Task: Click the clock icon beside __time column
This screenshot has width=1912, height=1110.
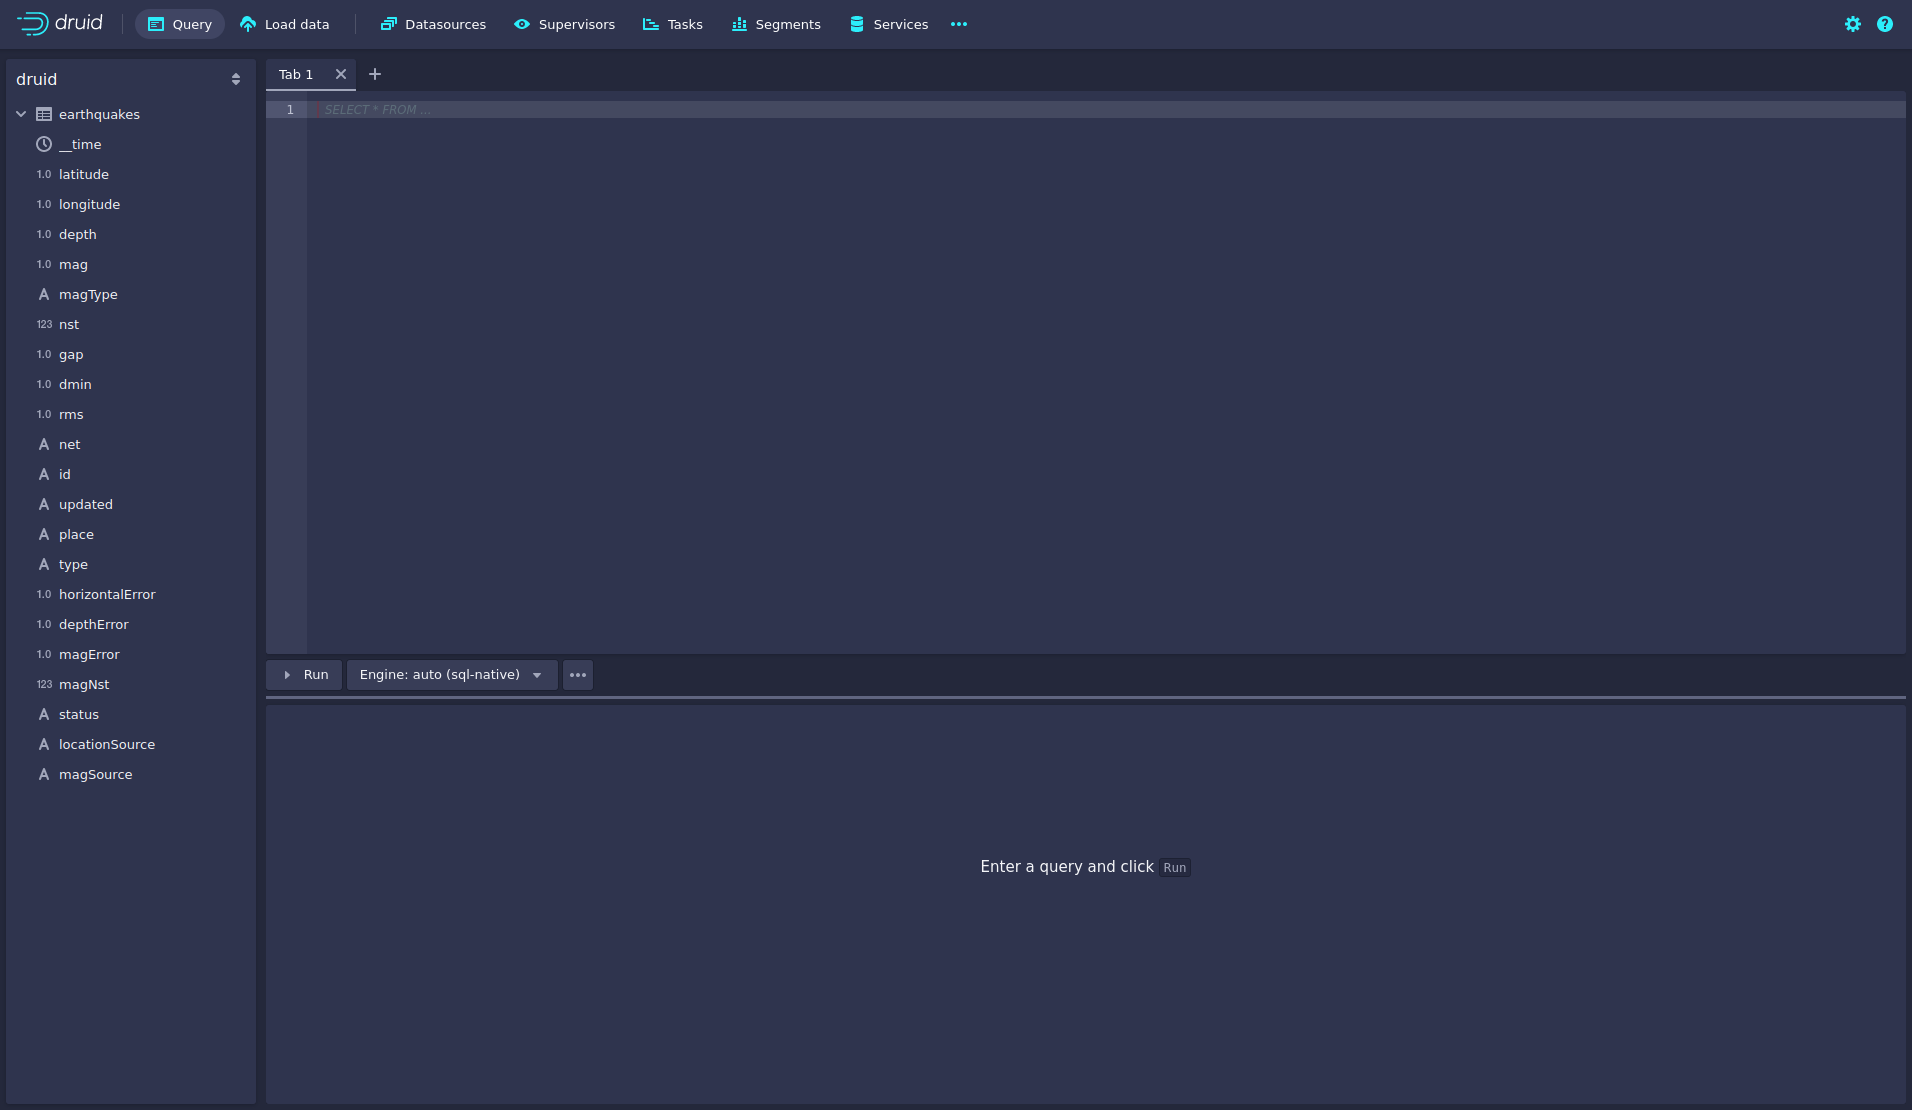Action: click(x=44, y=144)
